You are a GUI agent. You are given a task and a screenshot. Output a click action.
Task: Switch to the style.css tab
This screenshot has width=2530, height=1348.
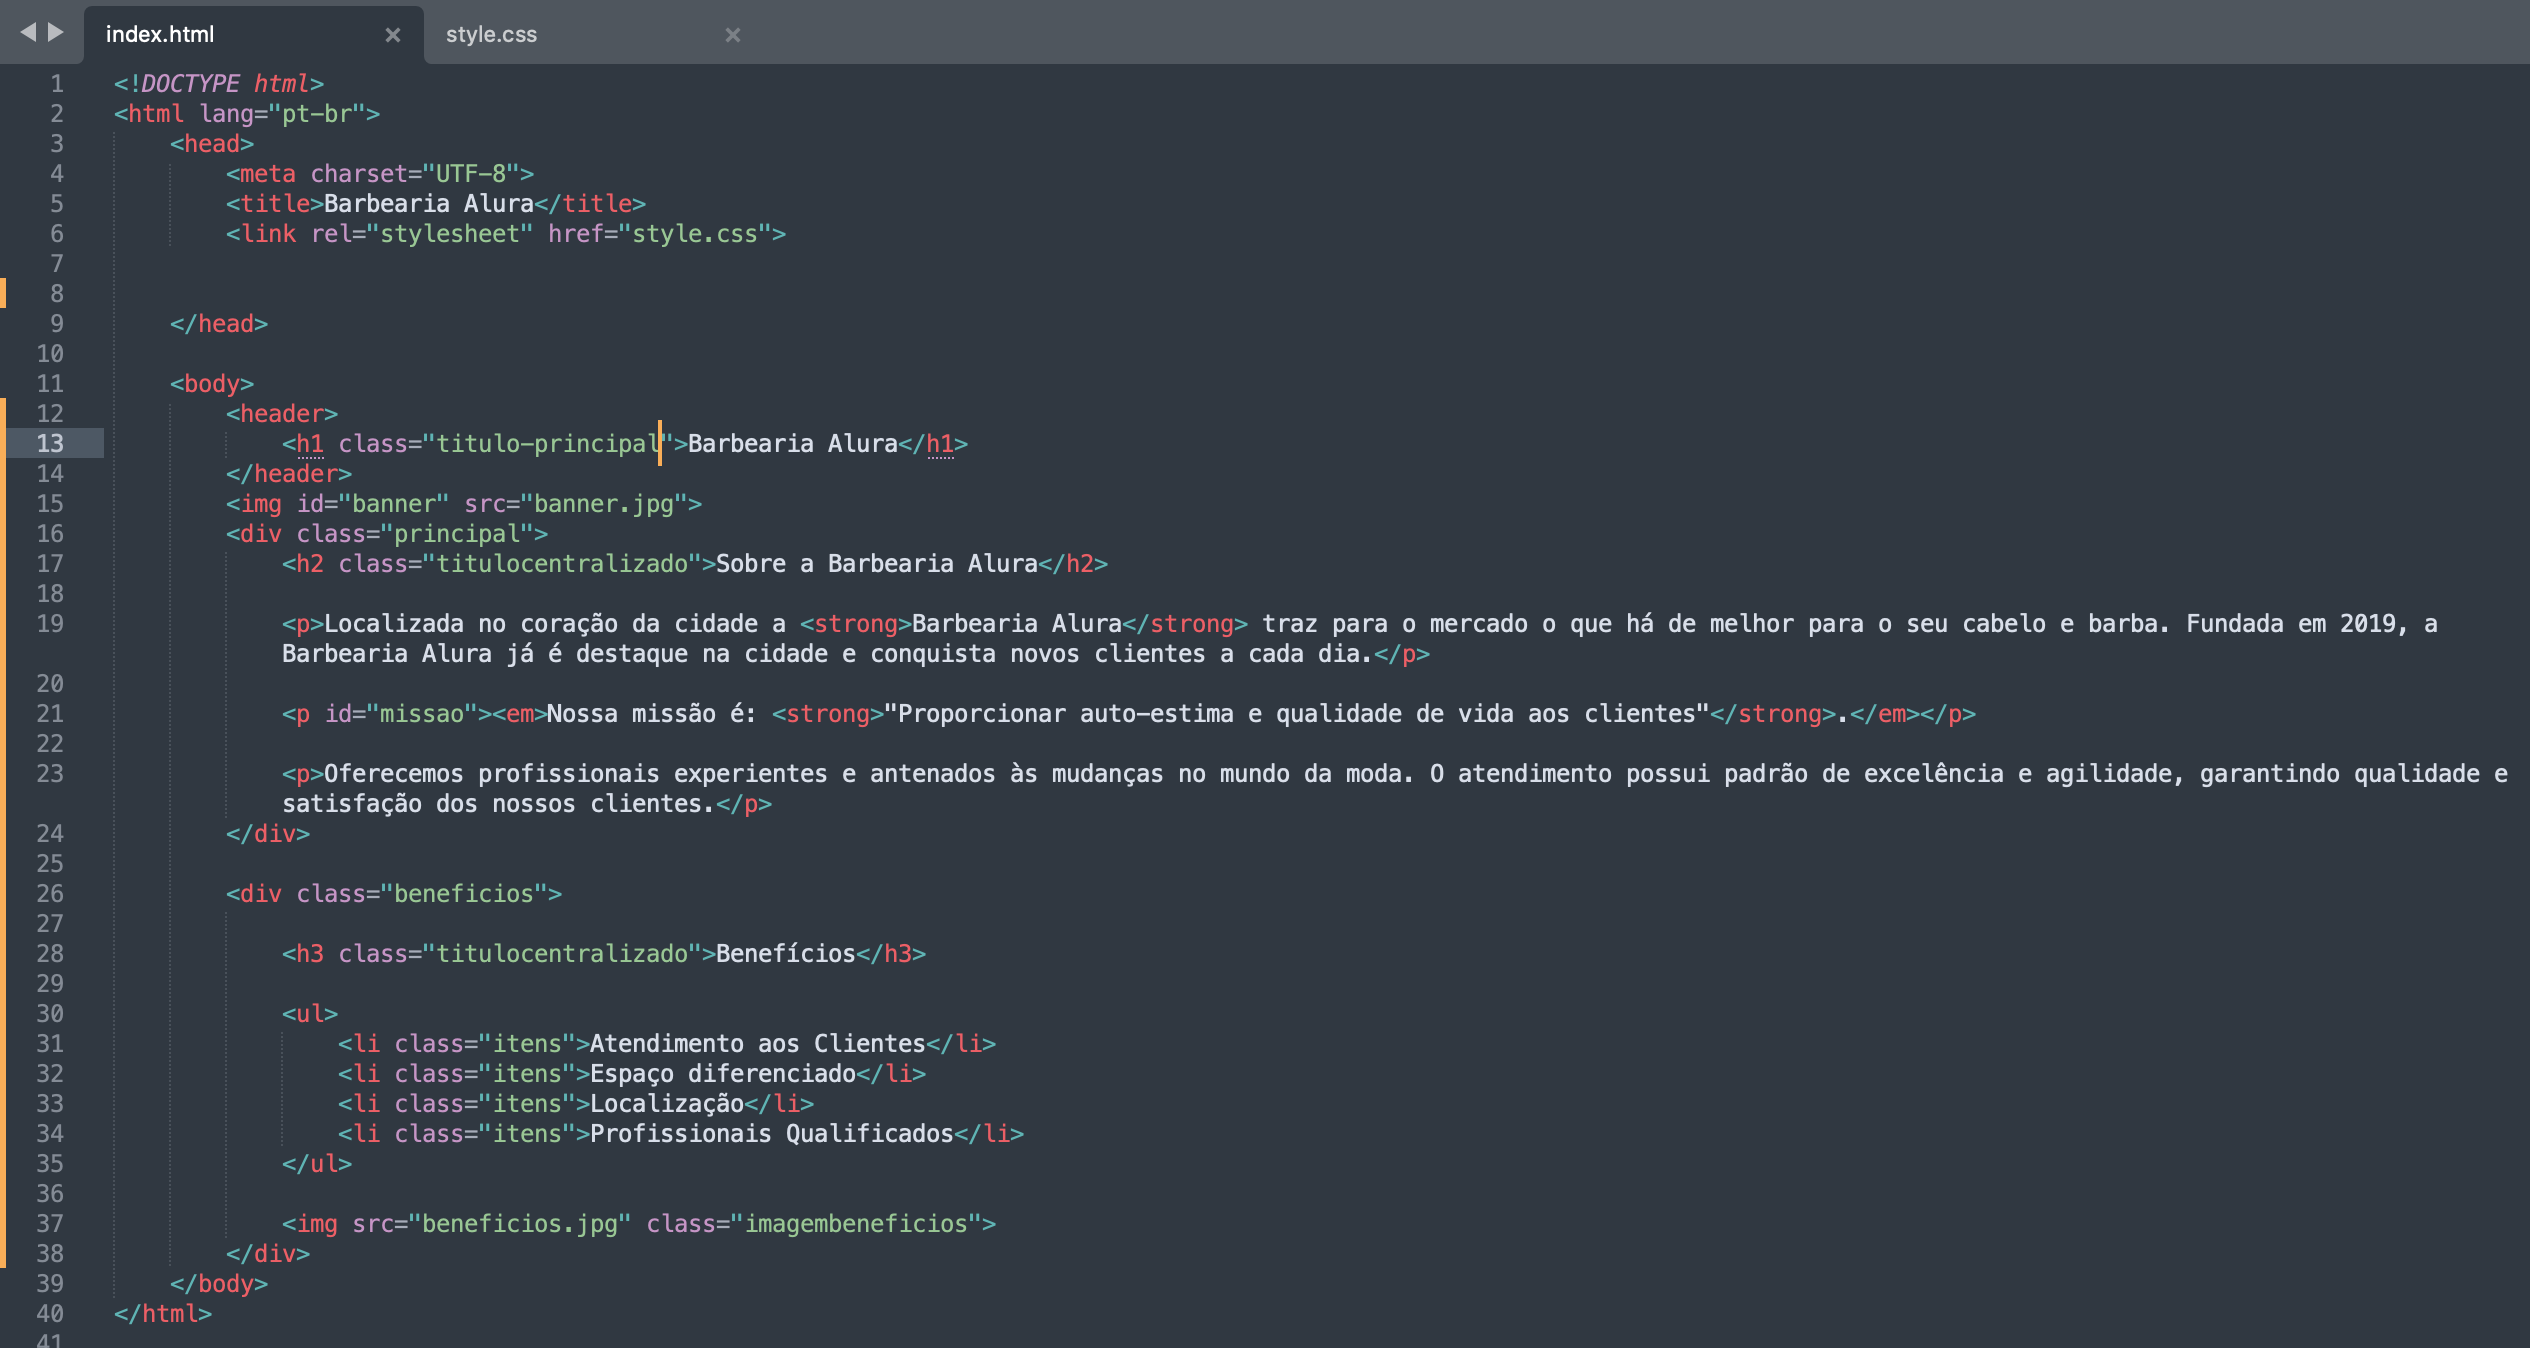pos(491,35)
